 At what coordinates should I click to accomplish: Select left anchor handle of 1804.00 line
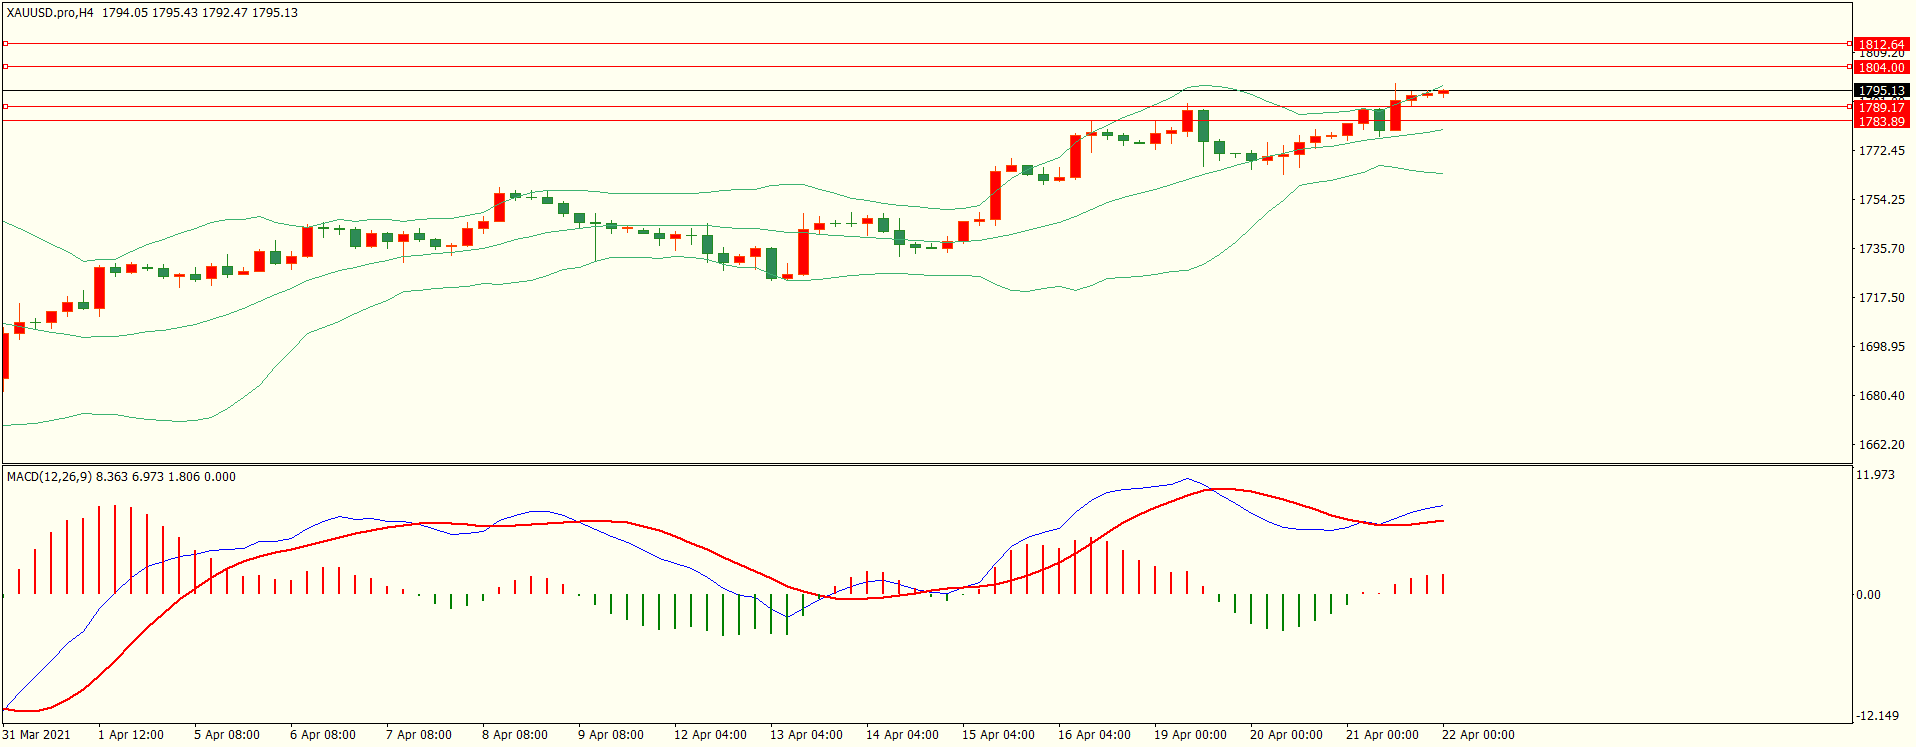pyautogui.click(x=5, y=66)
